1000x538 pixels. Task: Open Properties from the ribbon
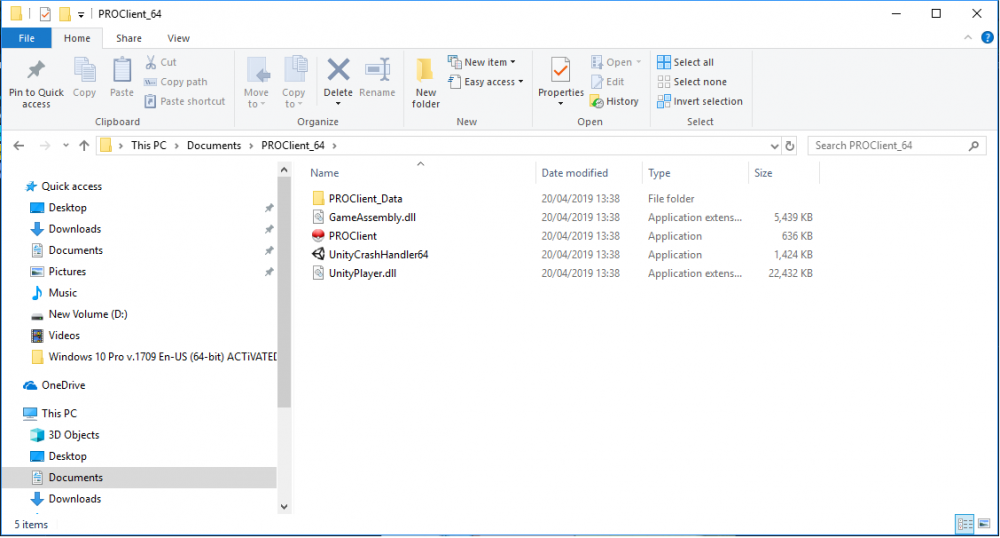(560, 71)
